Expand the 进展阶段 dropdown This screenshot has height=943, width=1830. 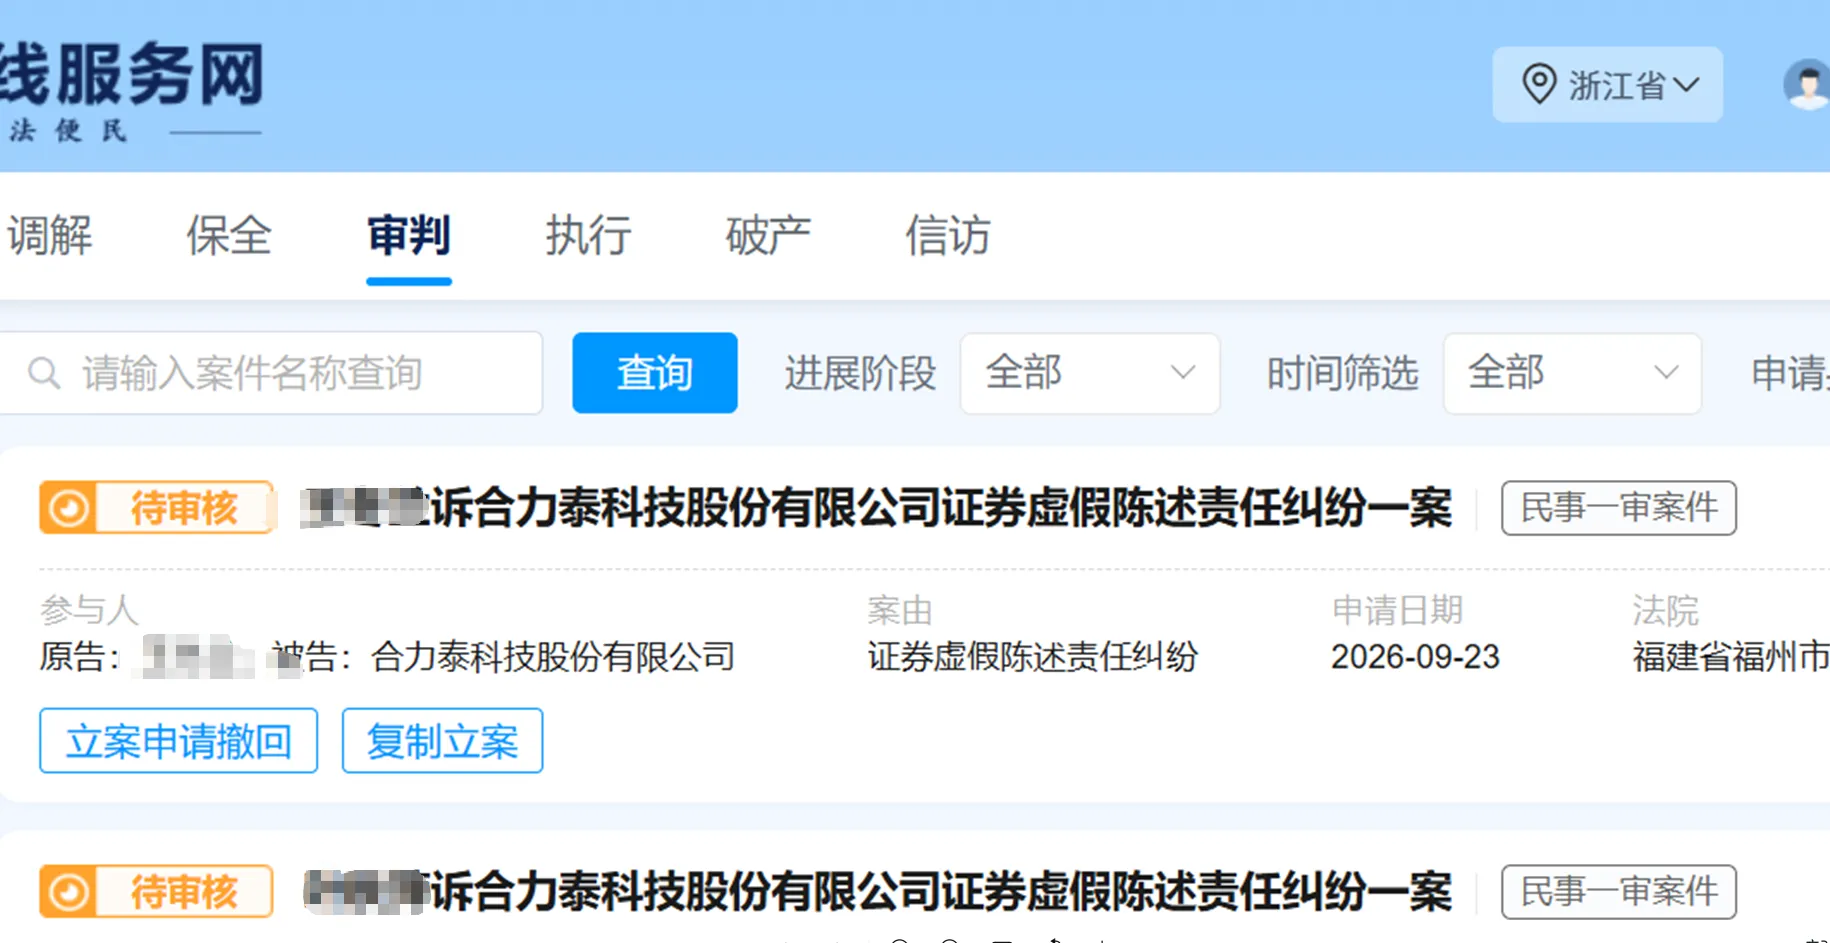[x=1090, y=373]
